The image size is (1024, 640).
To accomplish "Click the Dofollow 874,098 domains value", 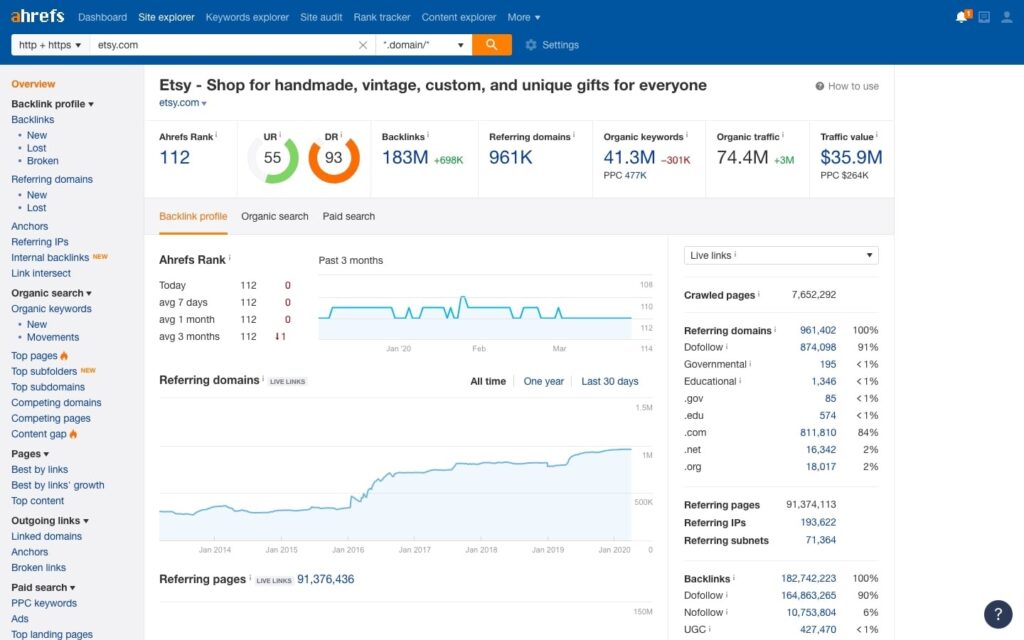I will pyautogui.click(x=818, y=347).
